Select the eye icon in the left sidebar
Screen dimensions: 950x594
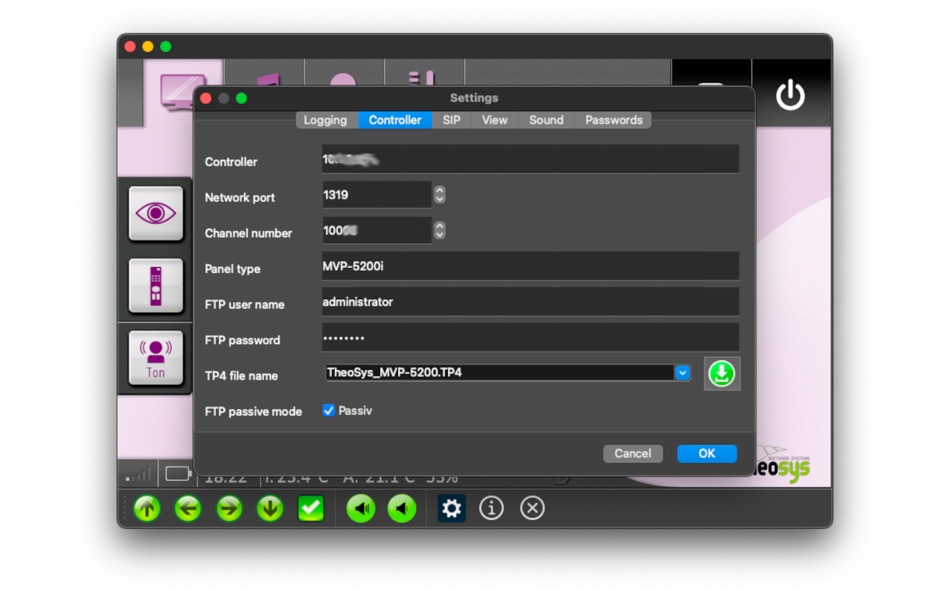point(155,213)
